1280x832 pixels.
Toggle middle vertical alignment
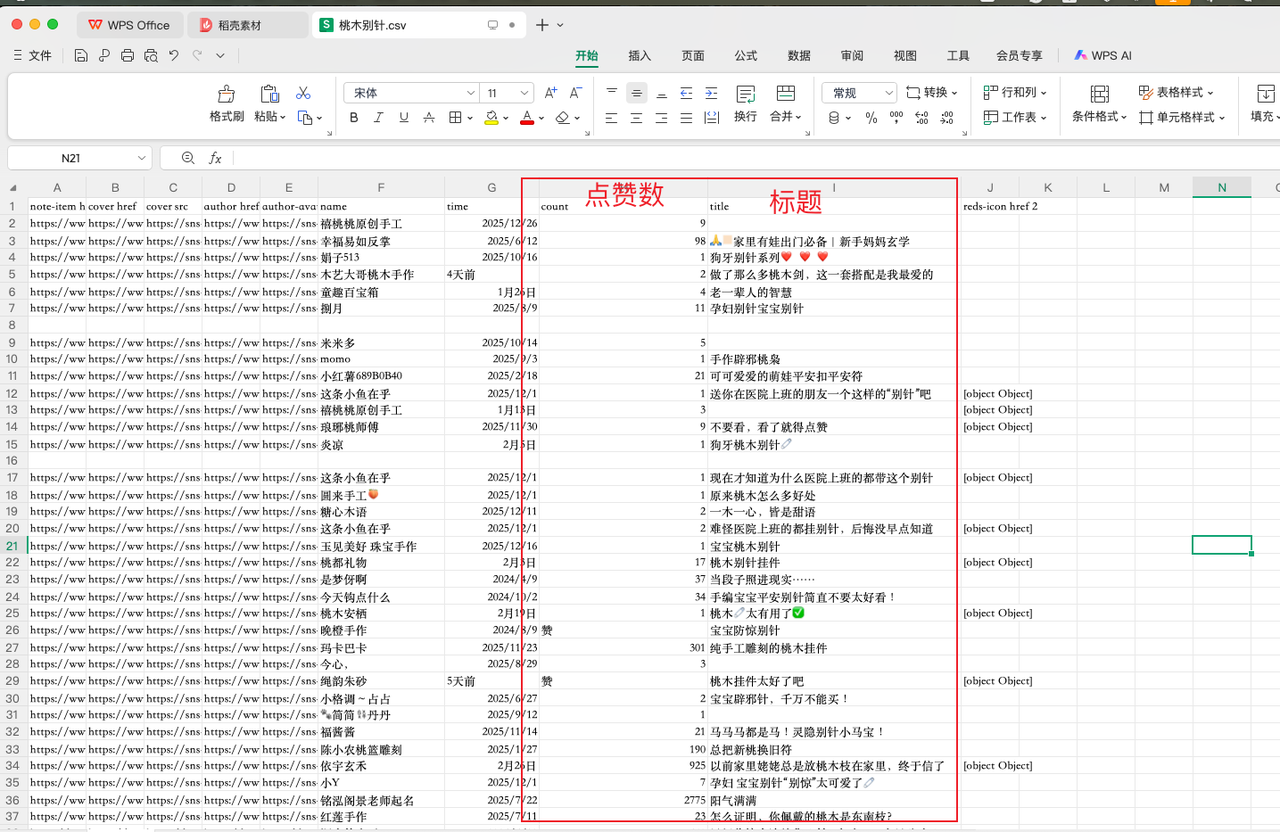coord(637,93)
